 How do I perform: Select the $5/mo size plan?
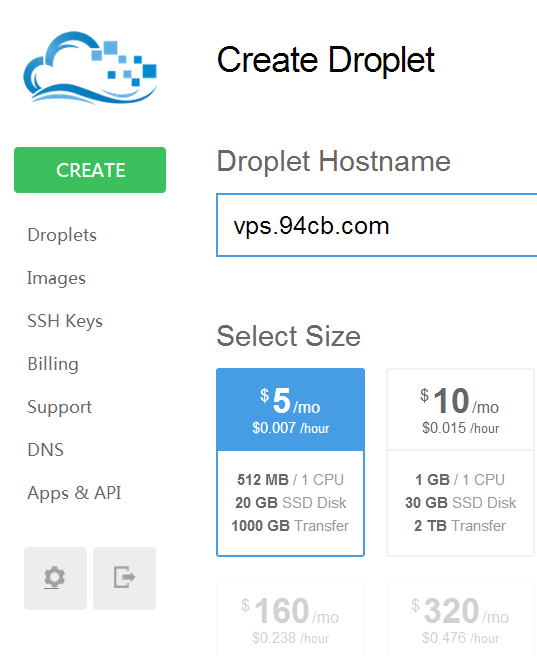pos(291,410)
